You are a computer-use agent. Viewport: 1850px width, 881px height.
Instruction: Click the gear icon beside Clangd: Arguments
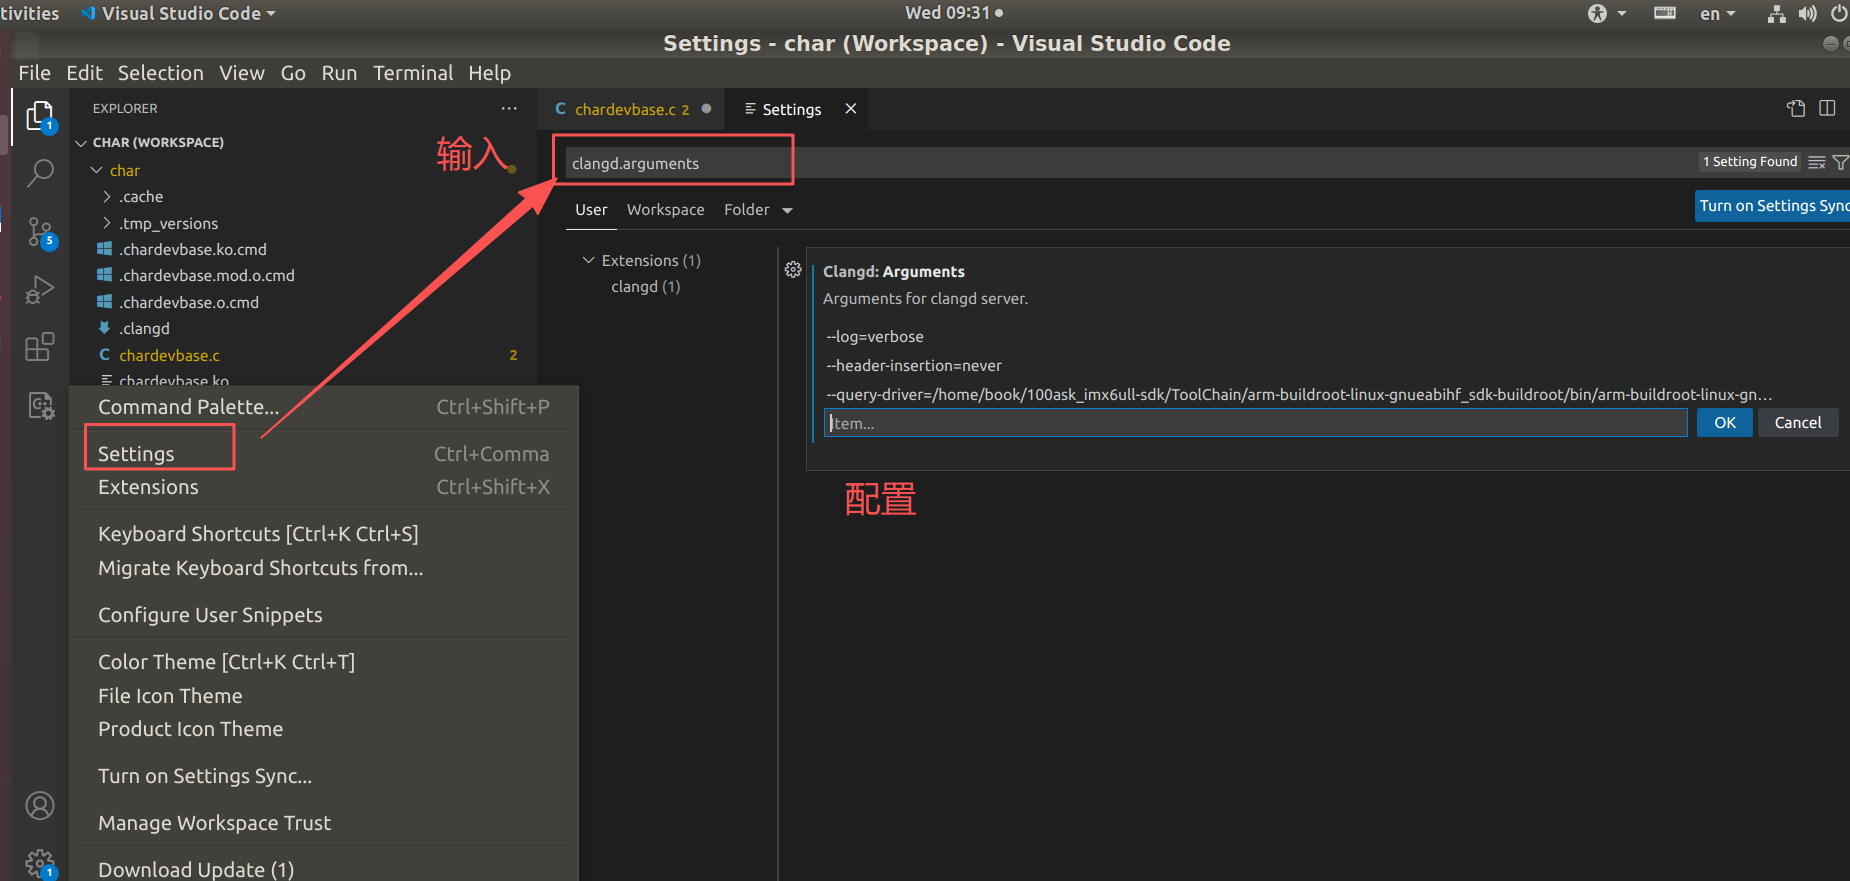point(793,270)
